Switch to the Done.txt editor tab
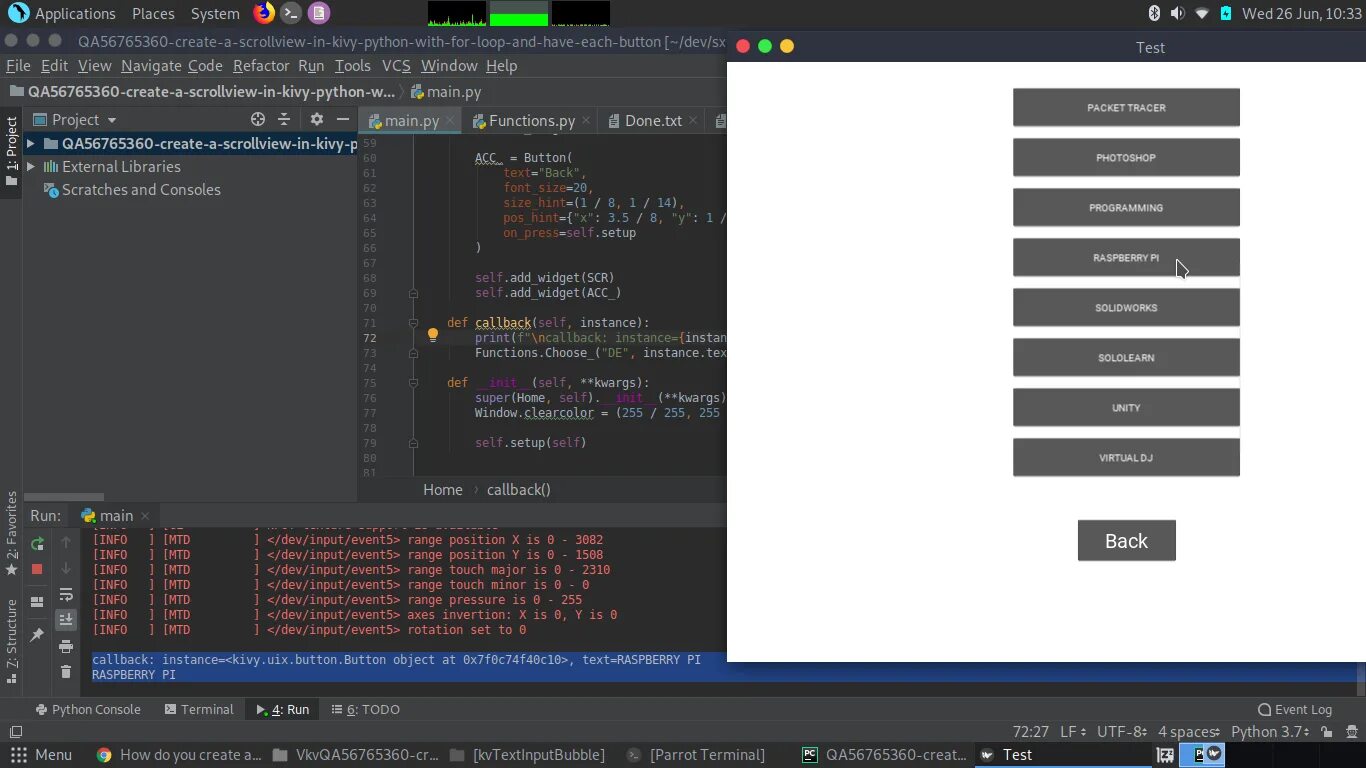This screenshot has width=1366, height=768. coord(653,120)
